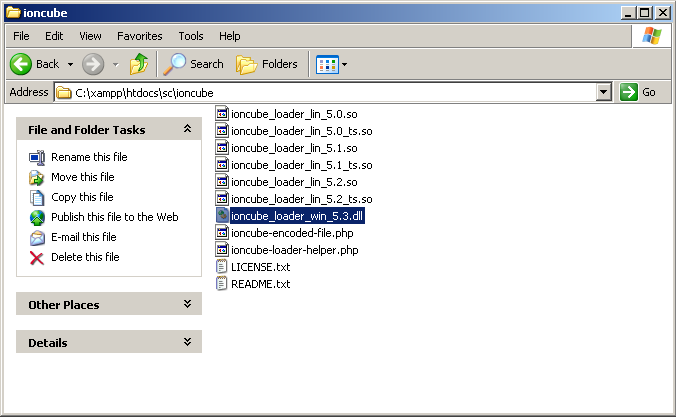Image resolution: width=676 pixels, height=417 pixels.
Task: Expand the Details panel
Action: [187, 342]
